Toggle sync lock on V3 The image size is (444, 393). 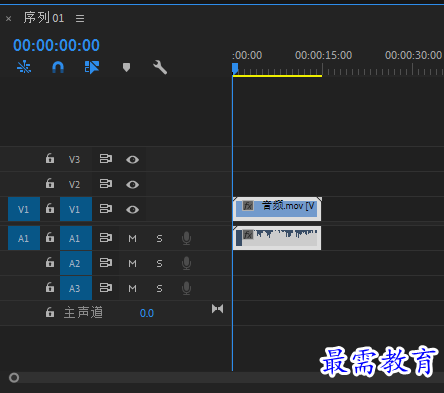point(106,159)
